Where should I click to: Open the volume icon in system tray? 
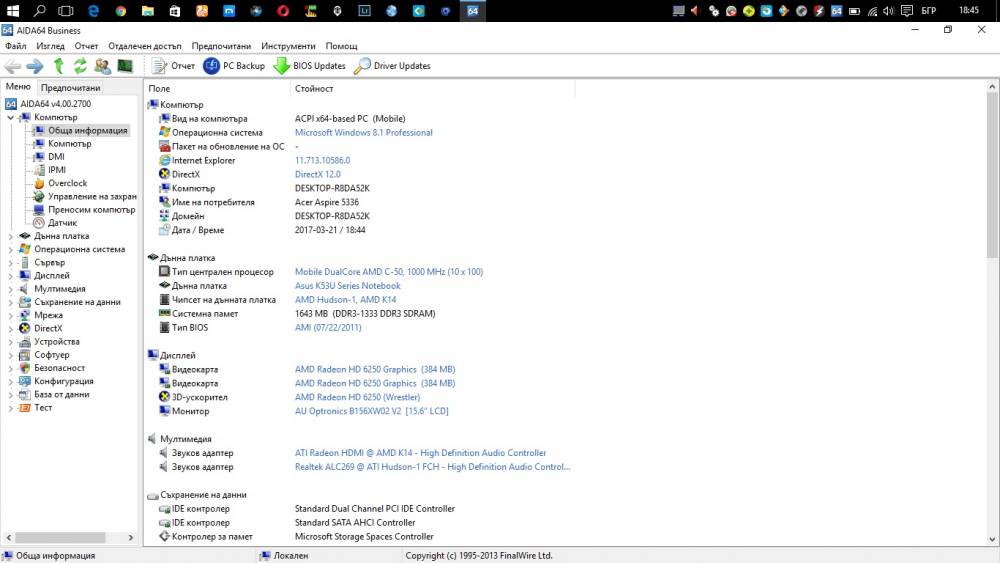pyautogui.click(x=888, y=11)
